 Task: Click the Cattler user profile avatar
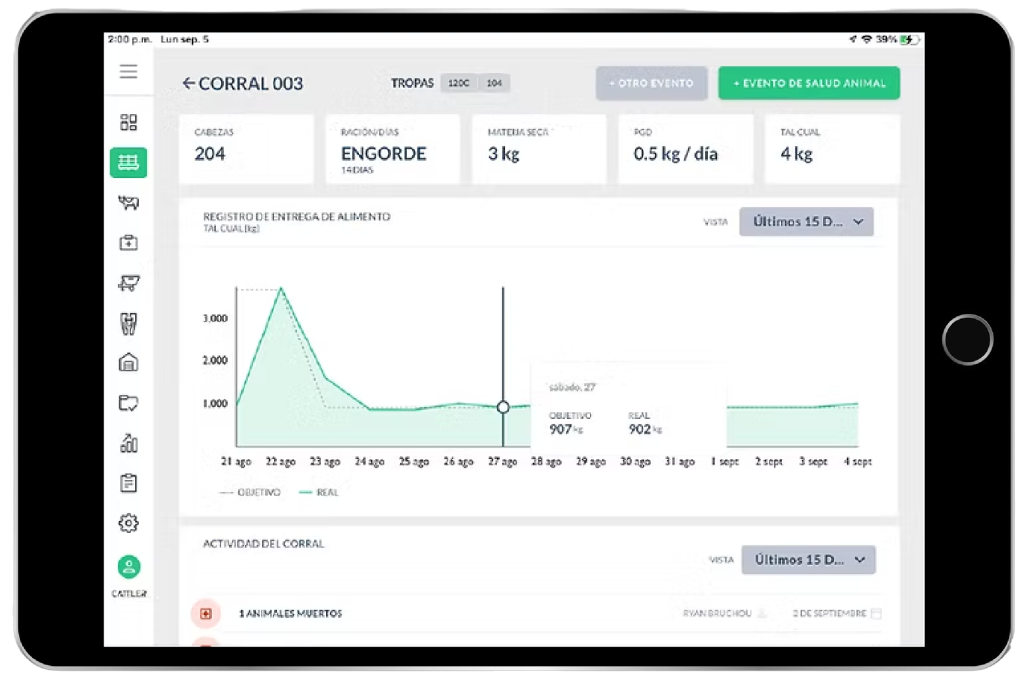pos(128,567)
